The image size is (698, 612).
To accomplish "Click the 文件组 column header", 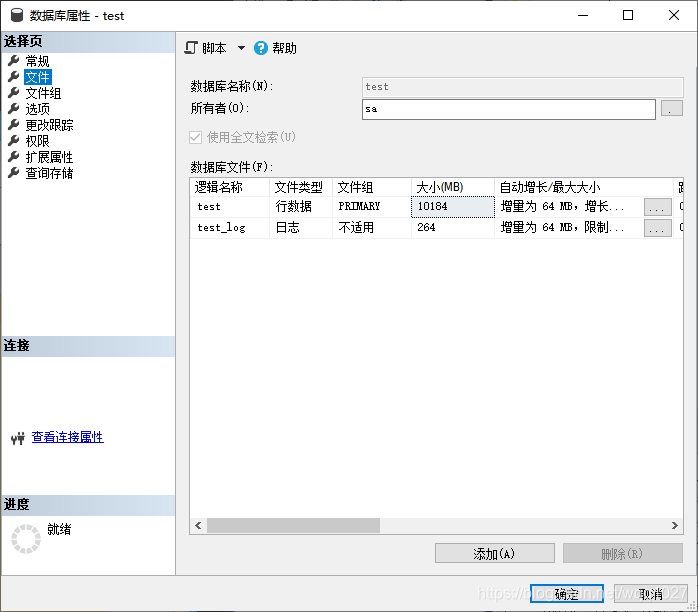I will pyautogui.click(x=372, y=187).
